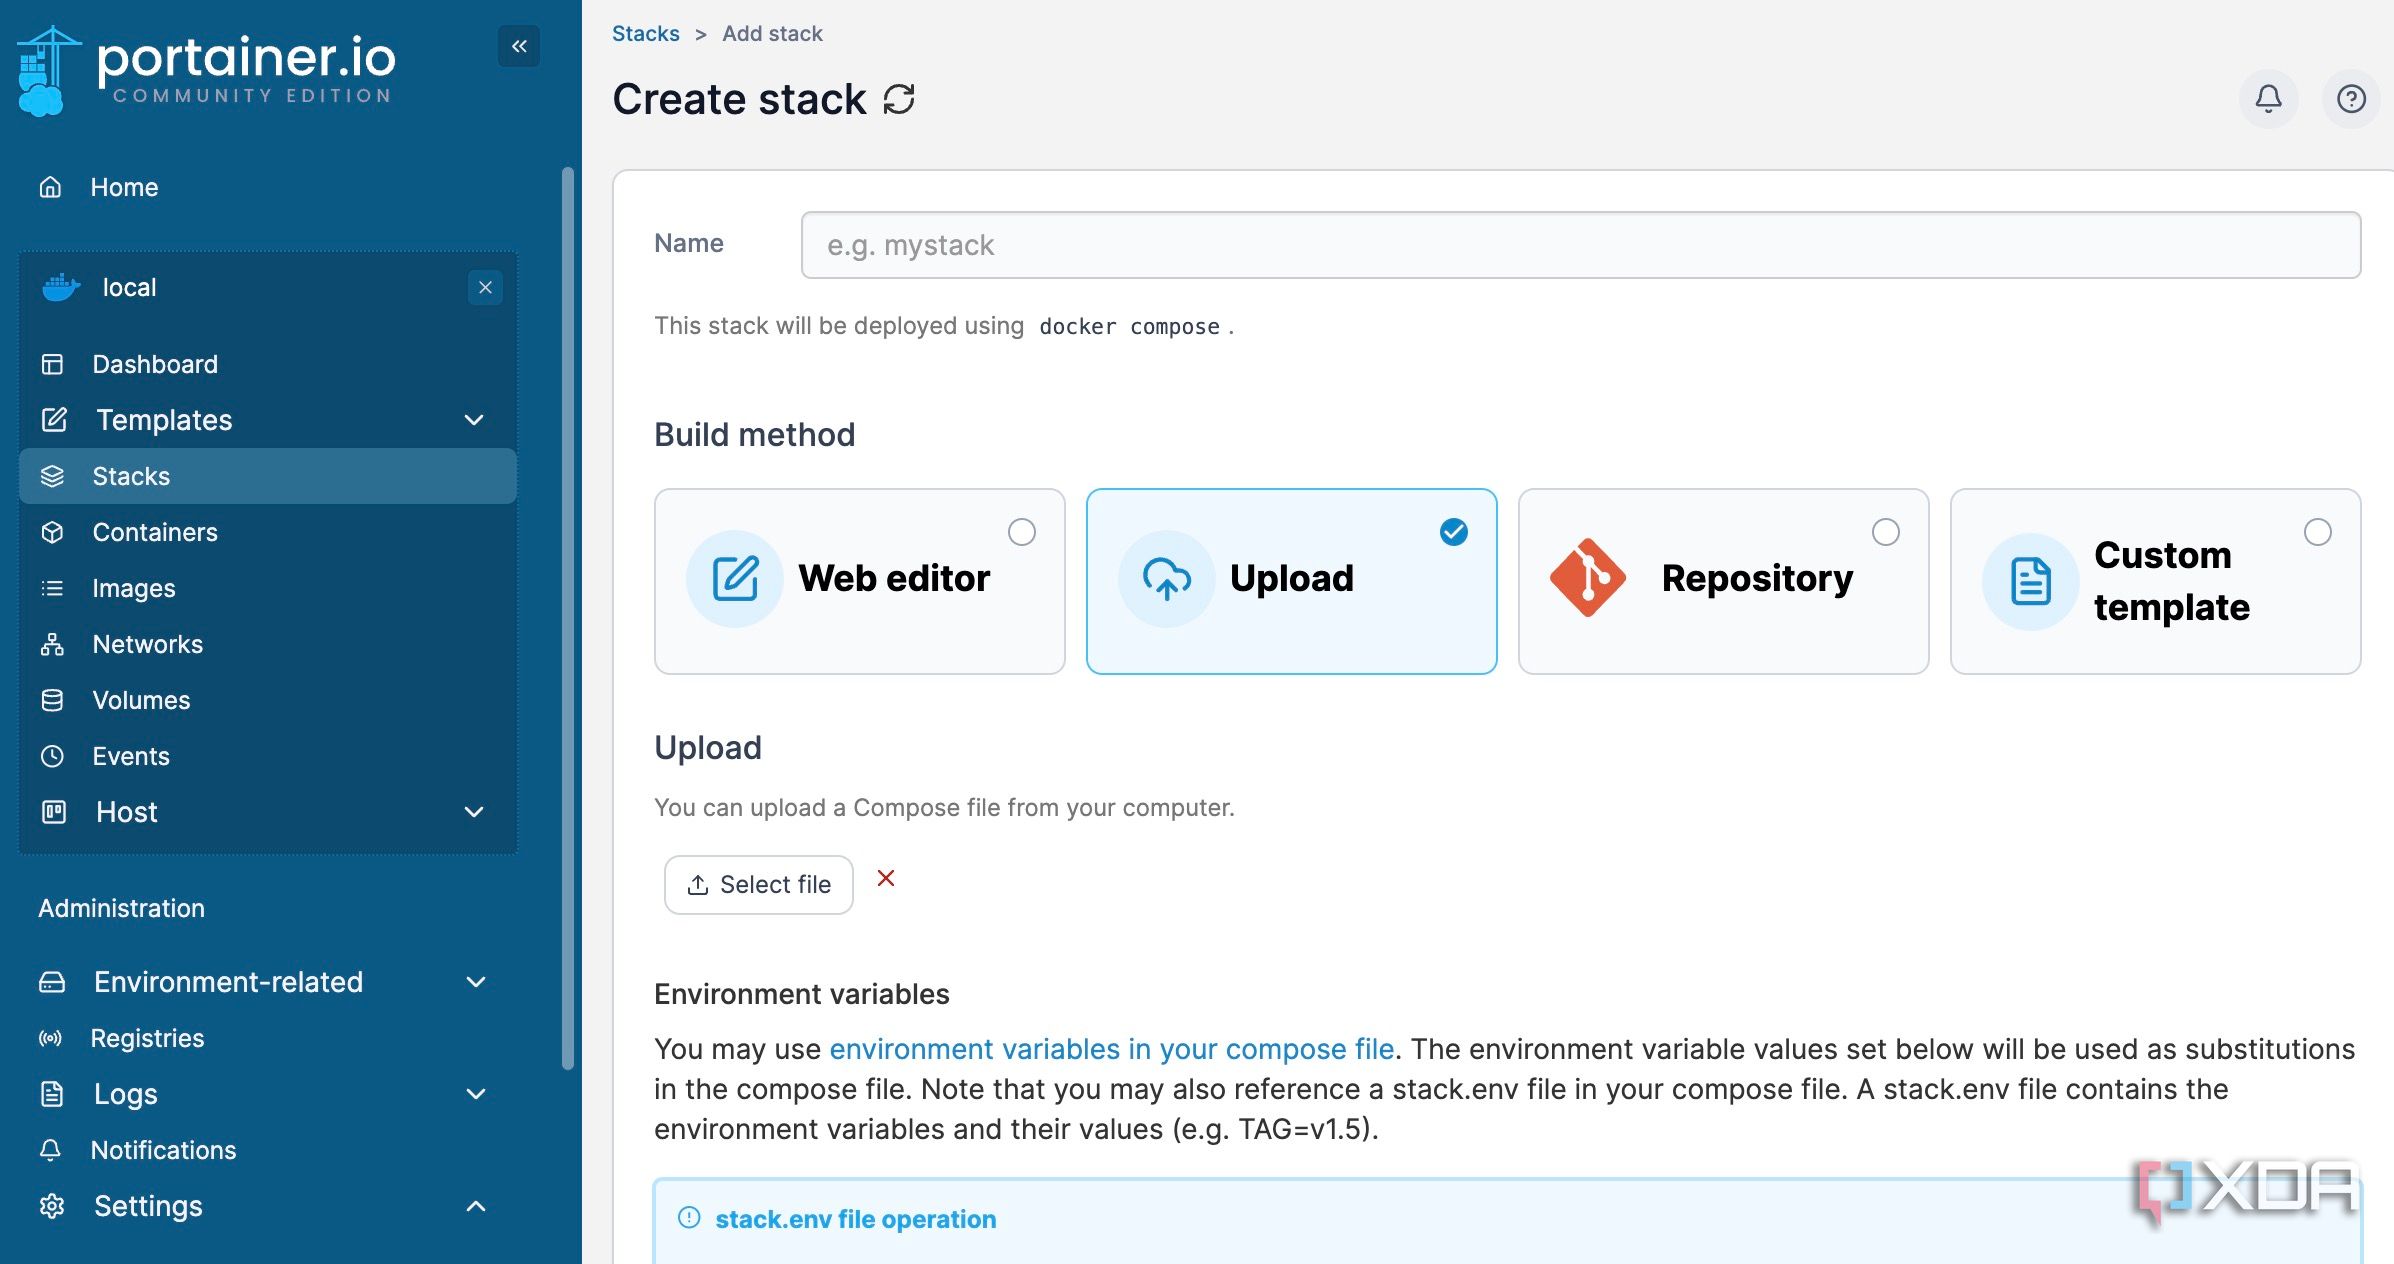Click the Custom template document icon
The image size is (2394, 1264).
2031,581
